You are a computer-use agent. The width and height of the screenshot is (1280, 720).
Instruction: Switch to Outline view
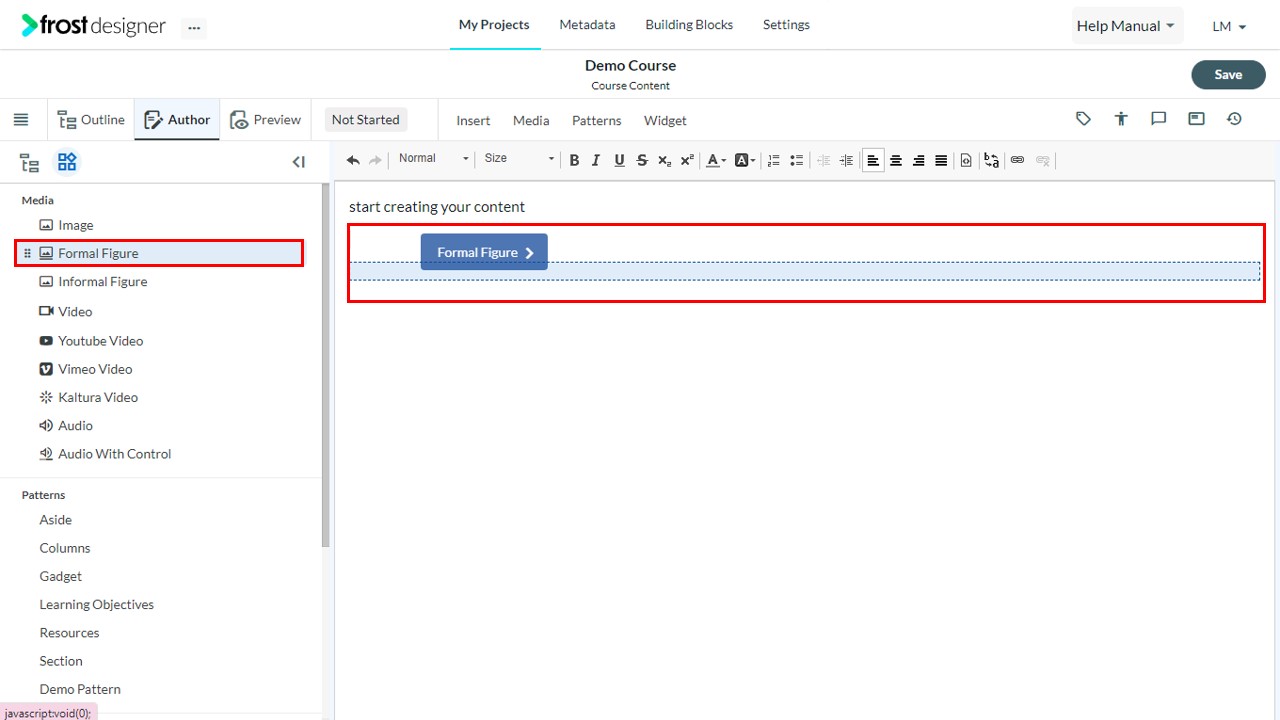(91, 120)
